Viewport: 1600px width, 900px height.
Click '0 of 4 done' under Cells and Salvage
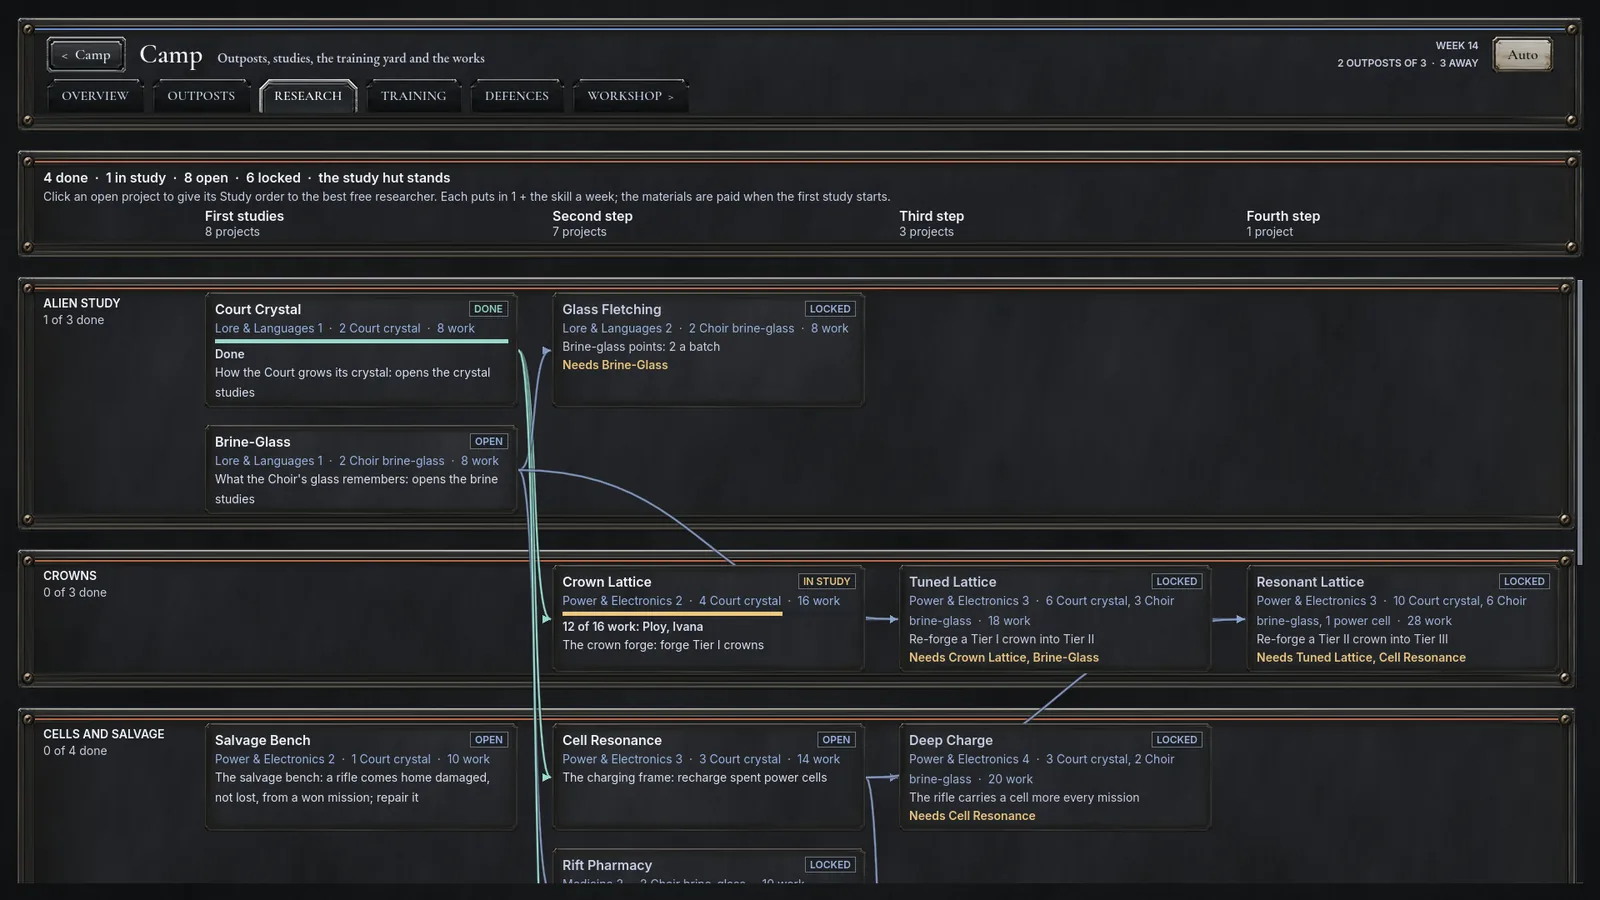pyautogui.click(x=74, y=751)
